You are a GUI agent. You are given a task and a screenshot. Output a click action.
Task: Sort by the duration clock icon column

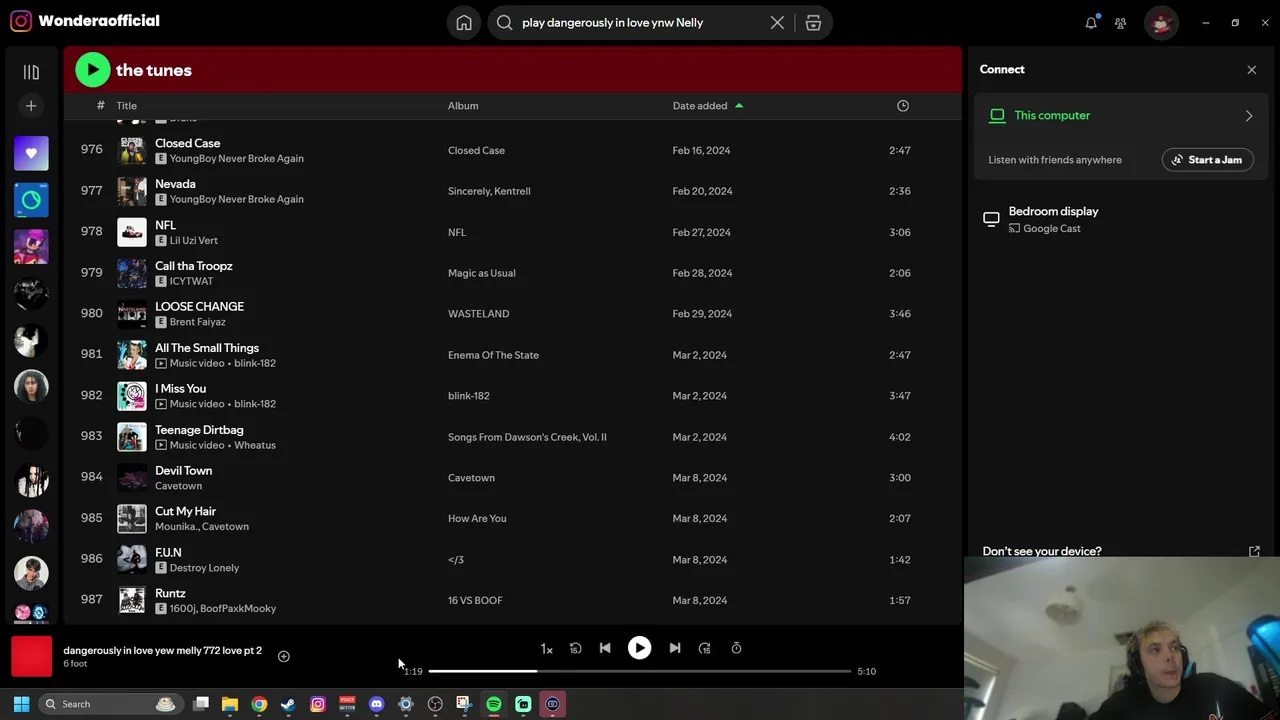tap(903, 106)
